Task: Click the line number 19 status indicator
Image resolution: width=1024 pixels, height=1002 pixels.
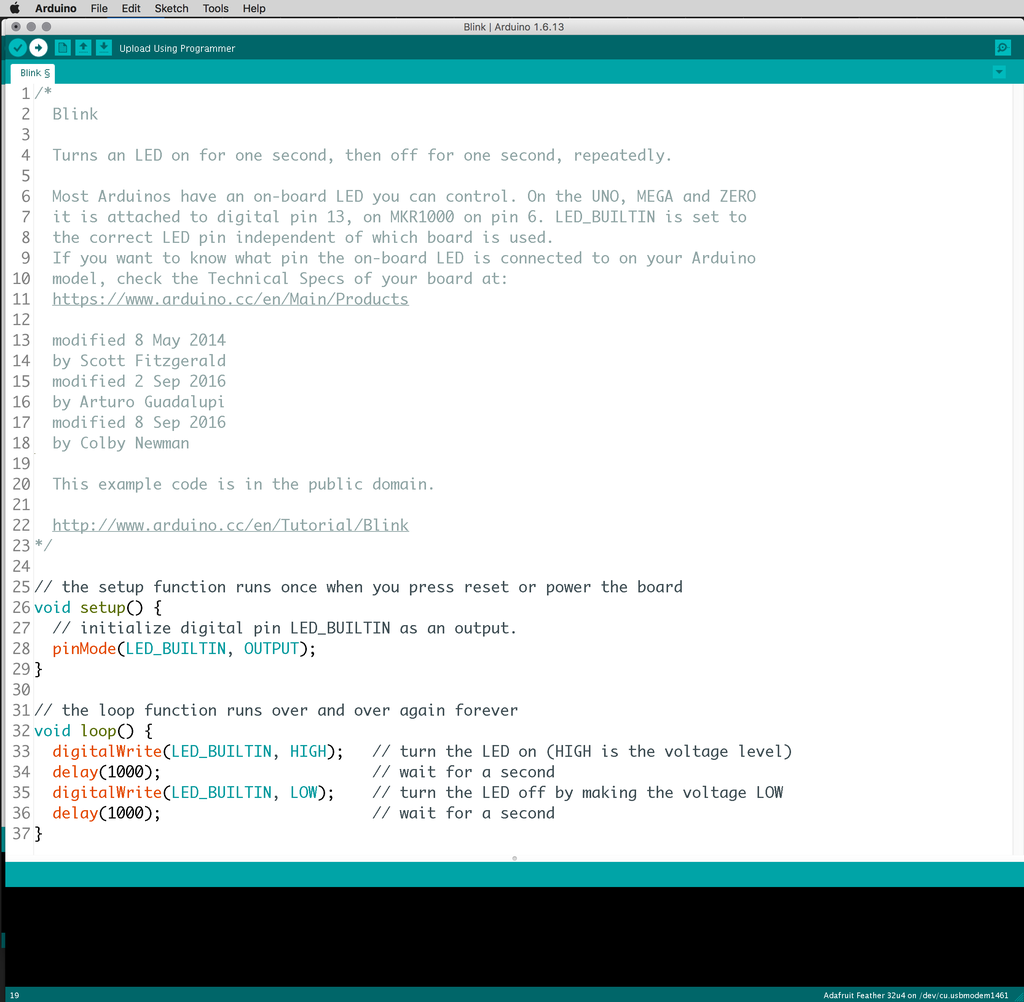Action: (14, 995)
